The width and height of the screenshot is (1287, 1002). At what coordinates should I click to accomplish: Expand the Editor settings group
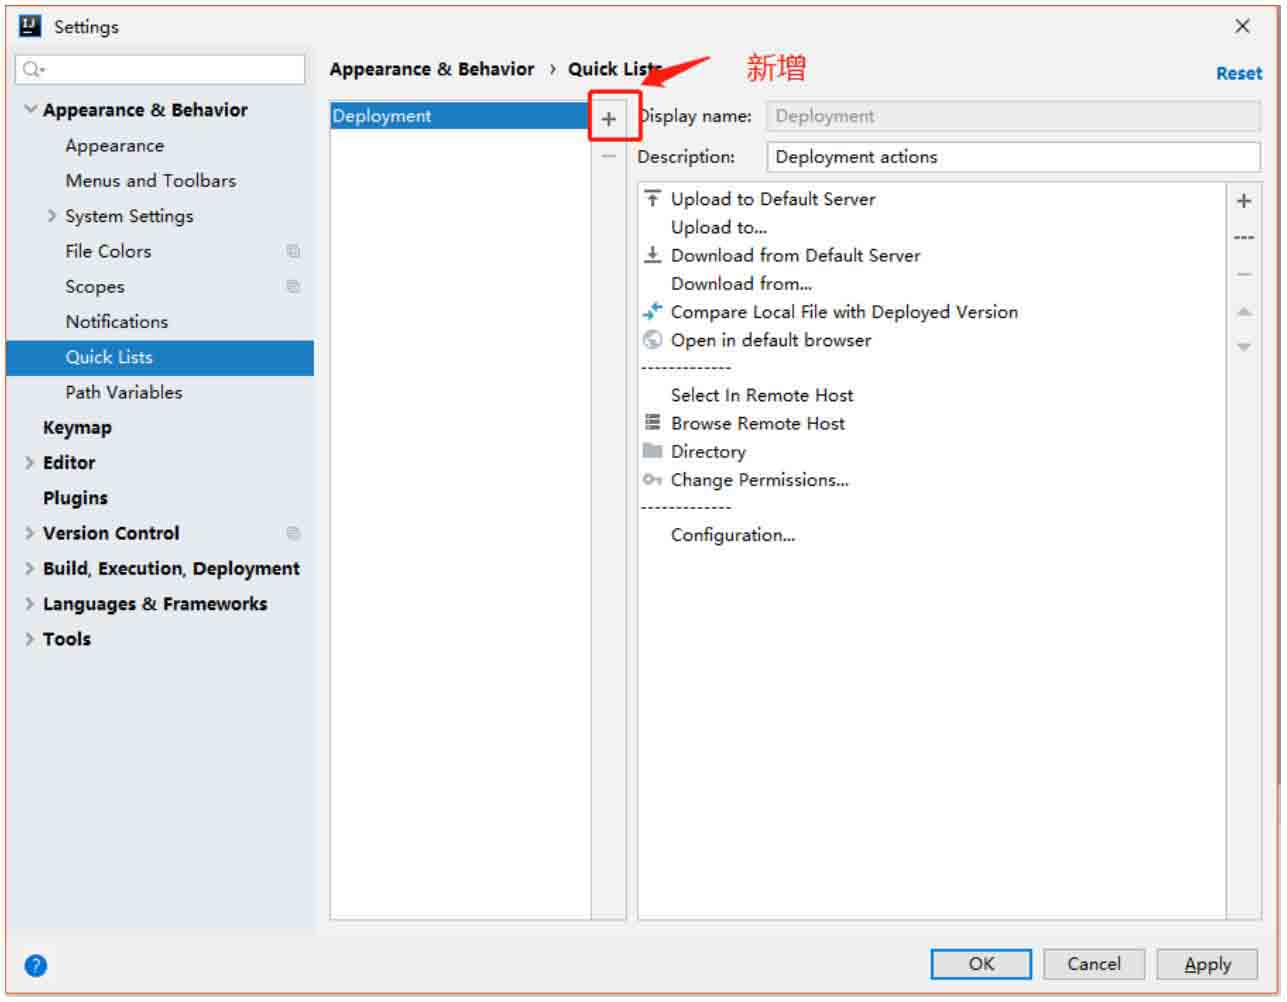click(30, 463)
